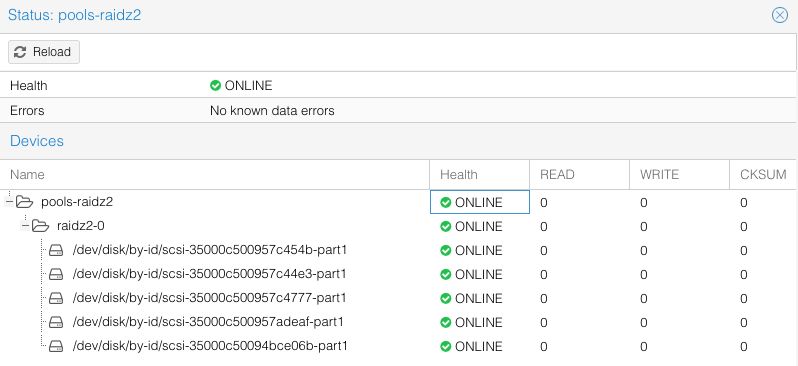Click WRITE value 0 in 957adeaf disk row

click(644, 322)
